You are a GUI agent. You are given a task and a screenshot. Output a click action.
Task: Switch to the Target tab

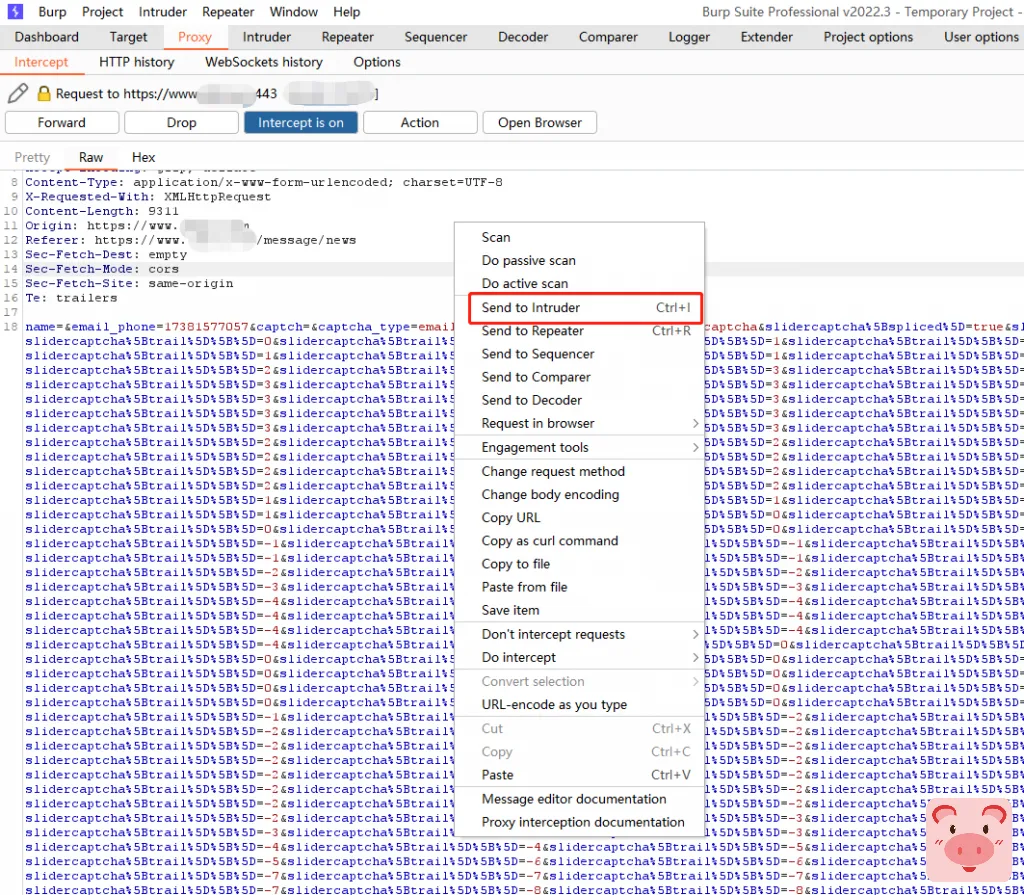point(128,37)
